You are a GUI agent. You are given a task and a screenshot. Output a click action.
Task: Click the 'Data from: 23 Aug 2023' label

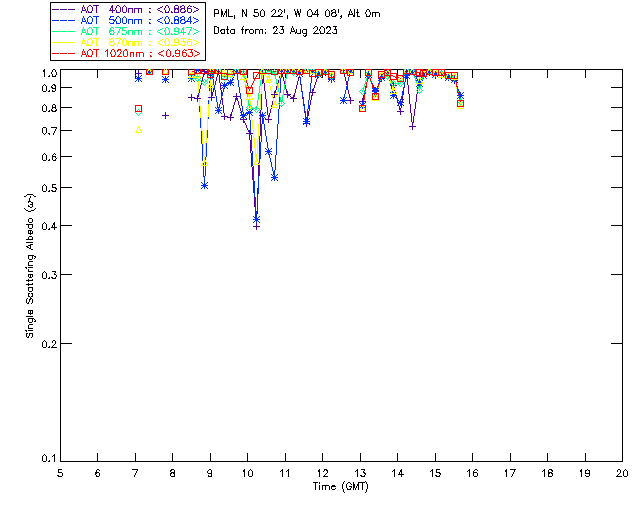coord(275,31)
